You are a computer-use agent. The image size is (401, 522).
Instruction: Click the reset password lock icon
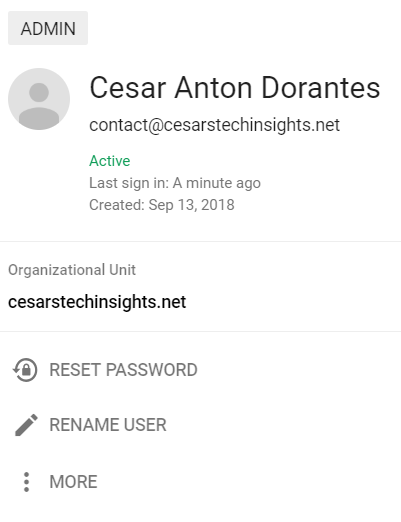click(x=25, y=370)
